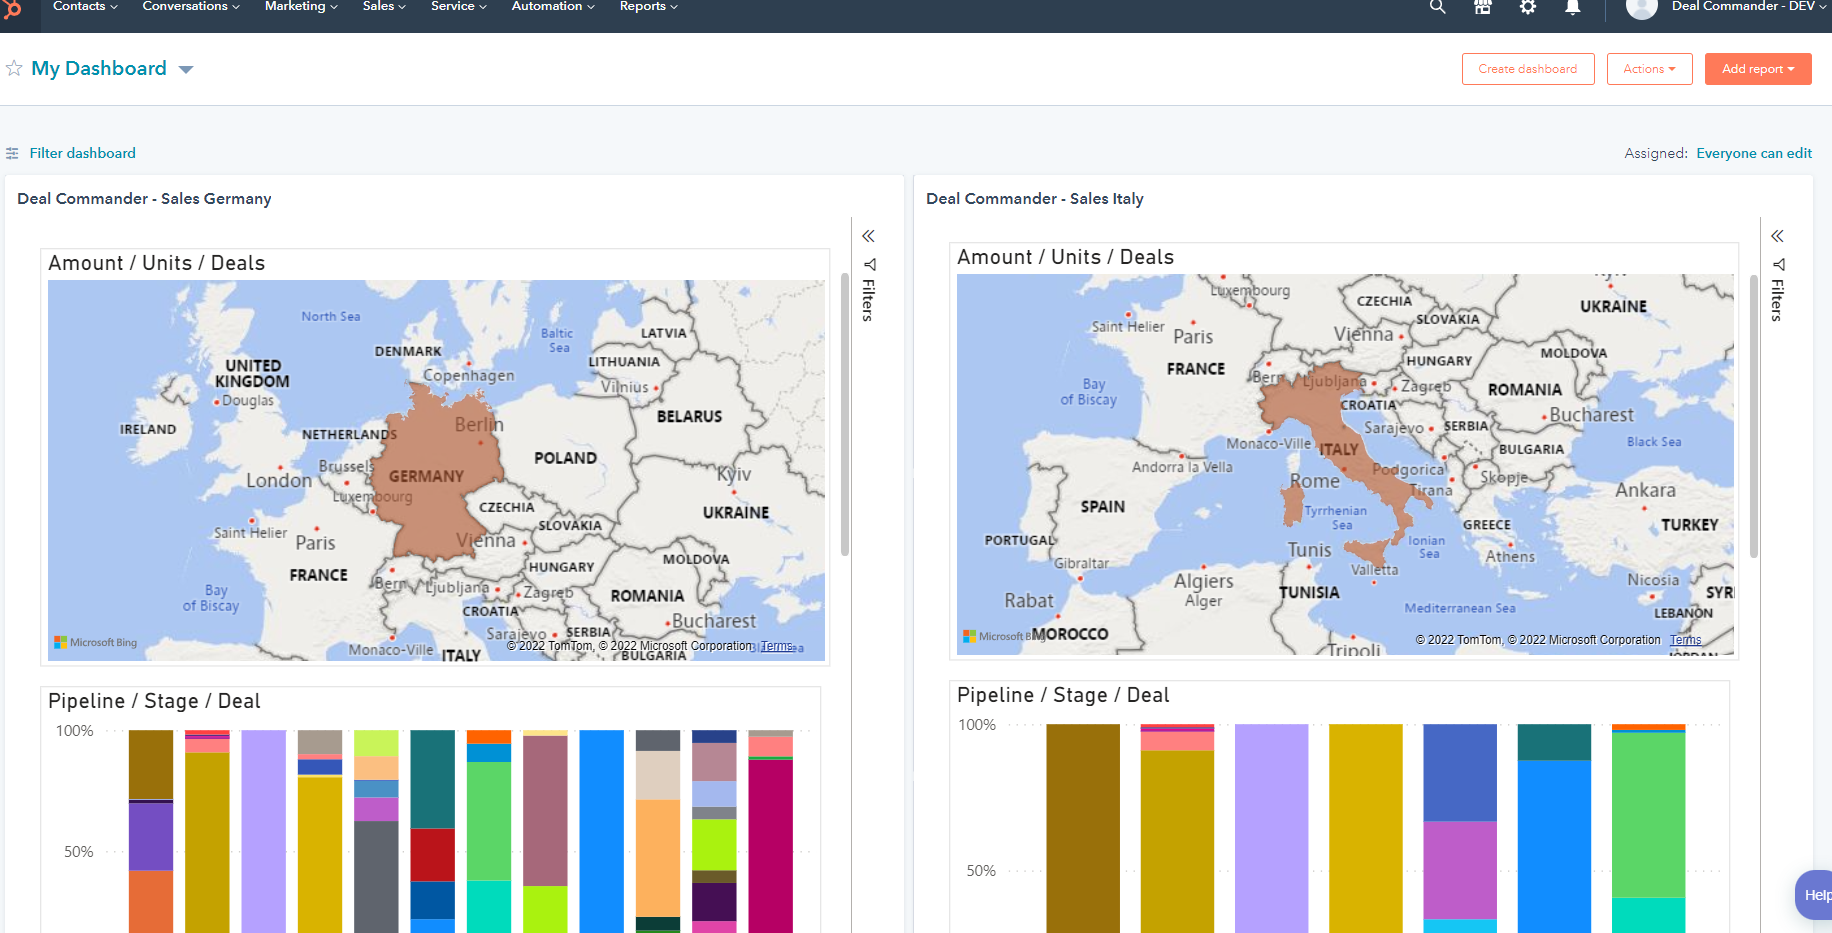Collapse Italy report filters pane chevrons
The width and height of the screenshot is (1832, 933).
tap(1777, 236)
